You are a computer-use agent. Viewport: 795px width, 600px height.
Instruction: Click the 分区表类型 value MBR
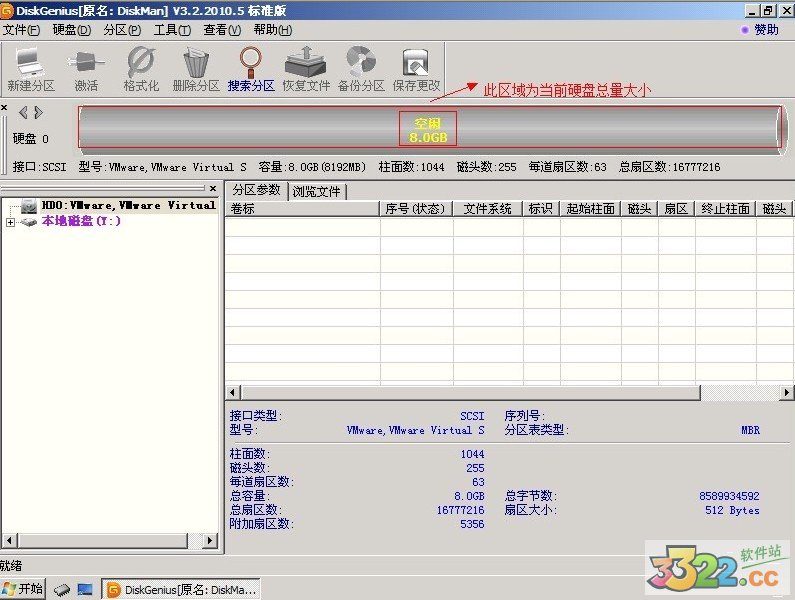tap(750, 430)
